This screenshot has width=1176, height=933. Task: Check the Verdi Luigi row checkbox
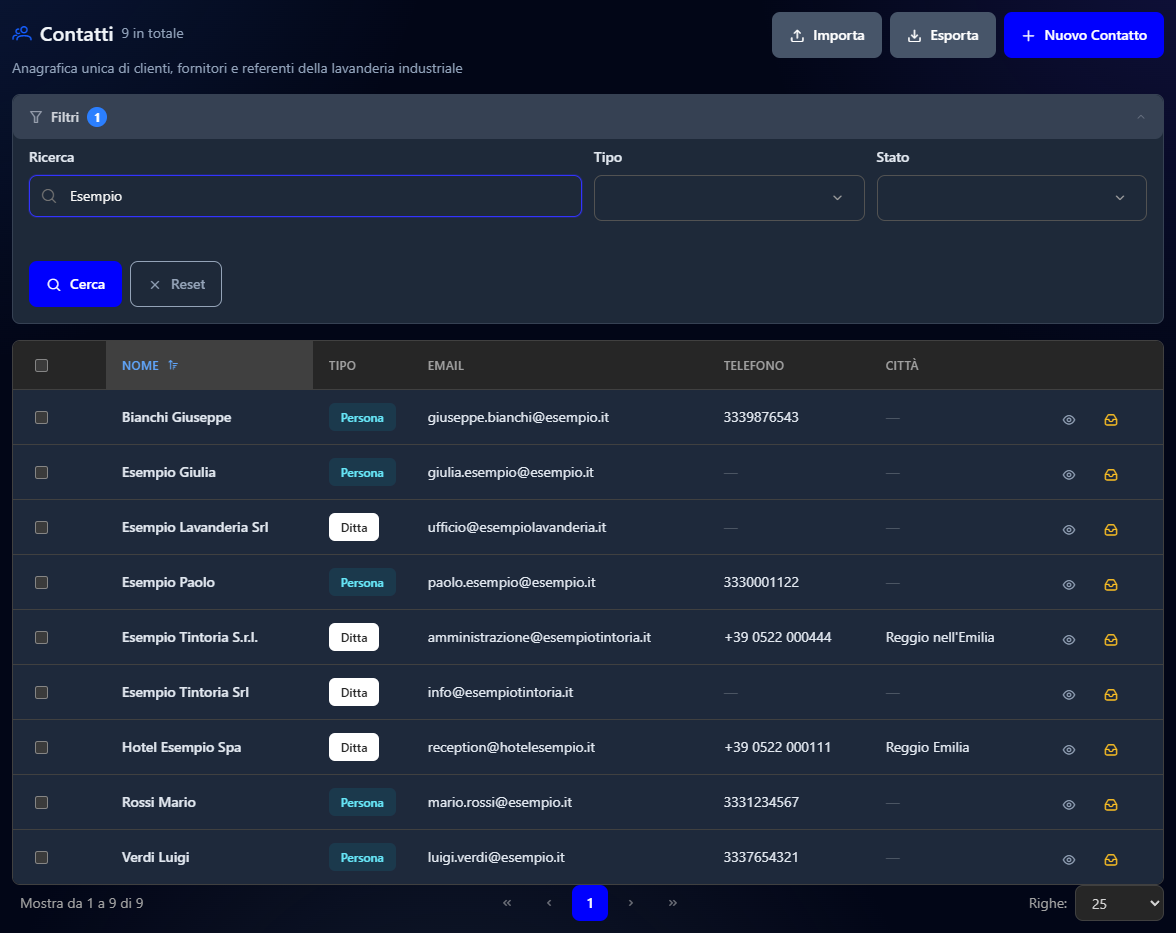pyautogui.click(x=41, y=857)
